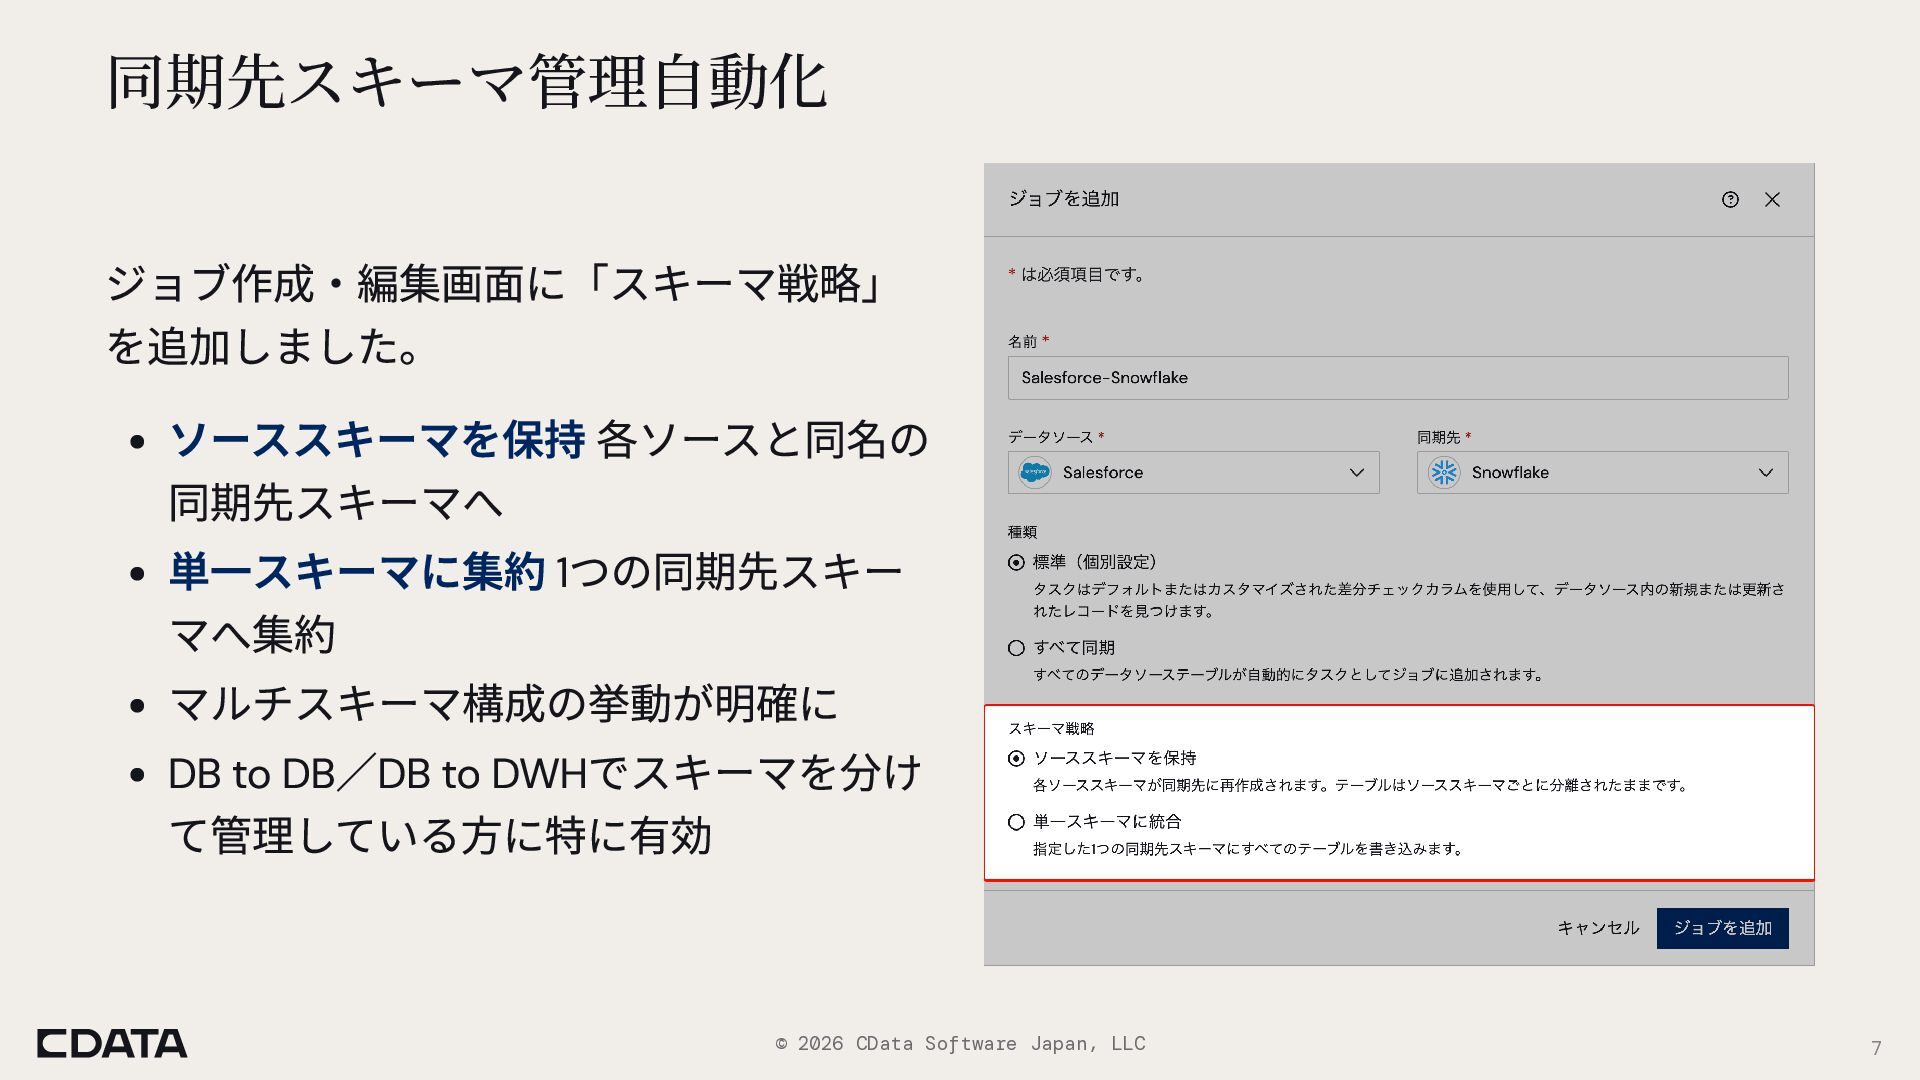The width and height of the screenshot is (1920, 1080).
Task: Click the ジョブを追加 dialog title text
Action: click(x=1063, y=199)
